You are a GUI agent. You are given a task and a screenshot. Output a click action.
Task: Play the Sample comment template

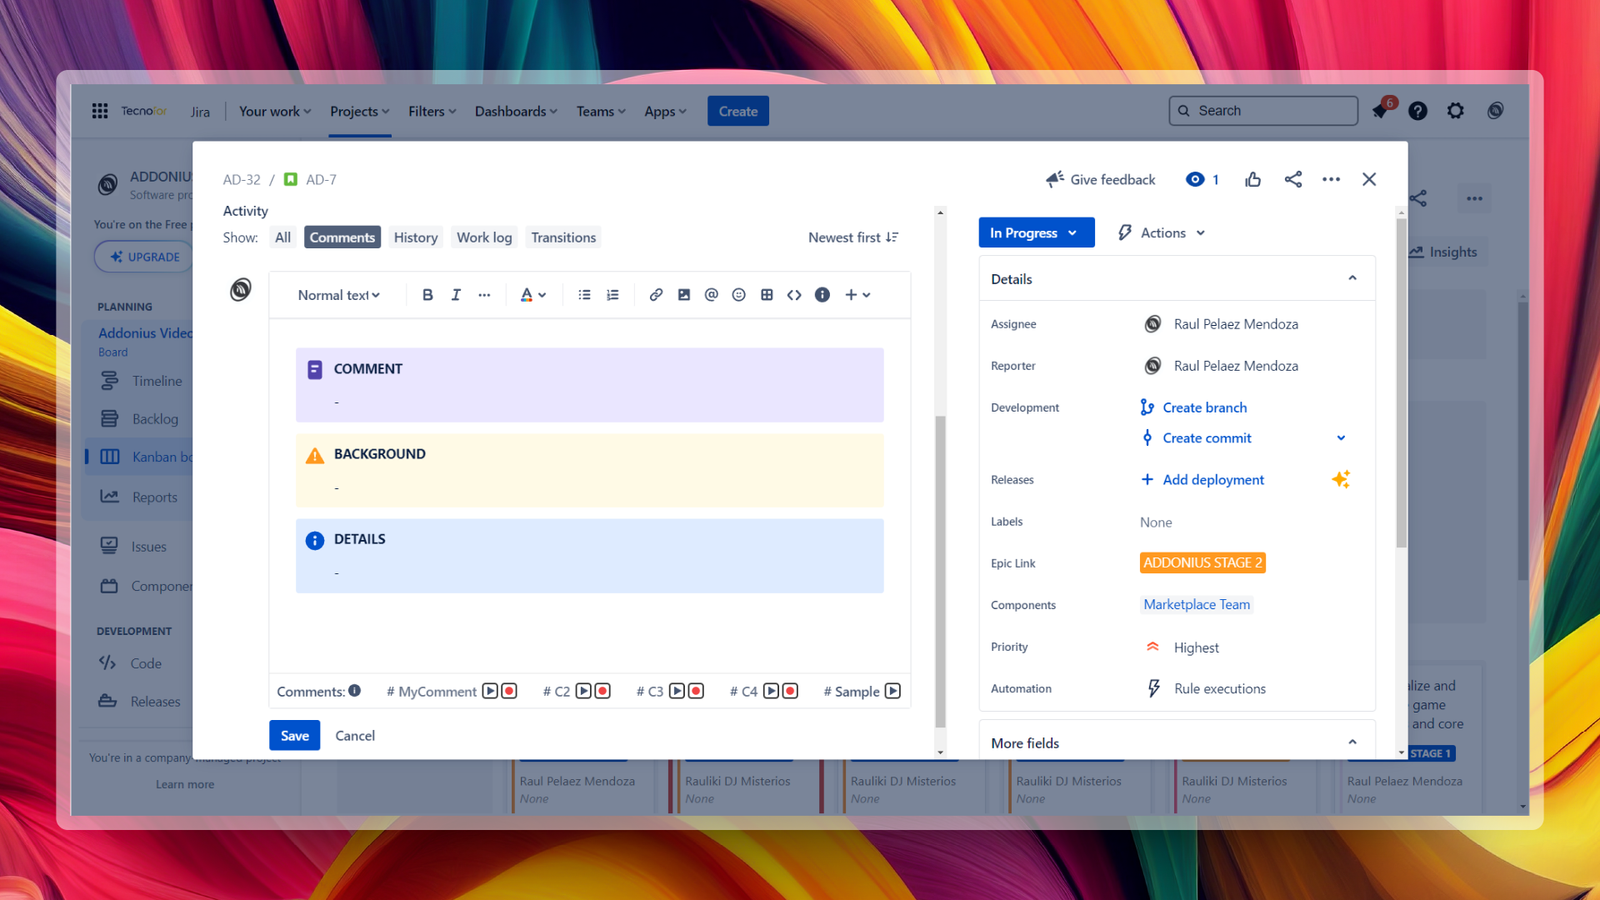coord(893,691)
